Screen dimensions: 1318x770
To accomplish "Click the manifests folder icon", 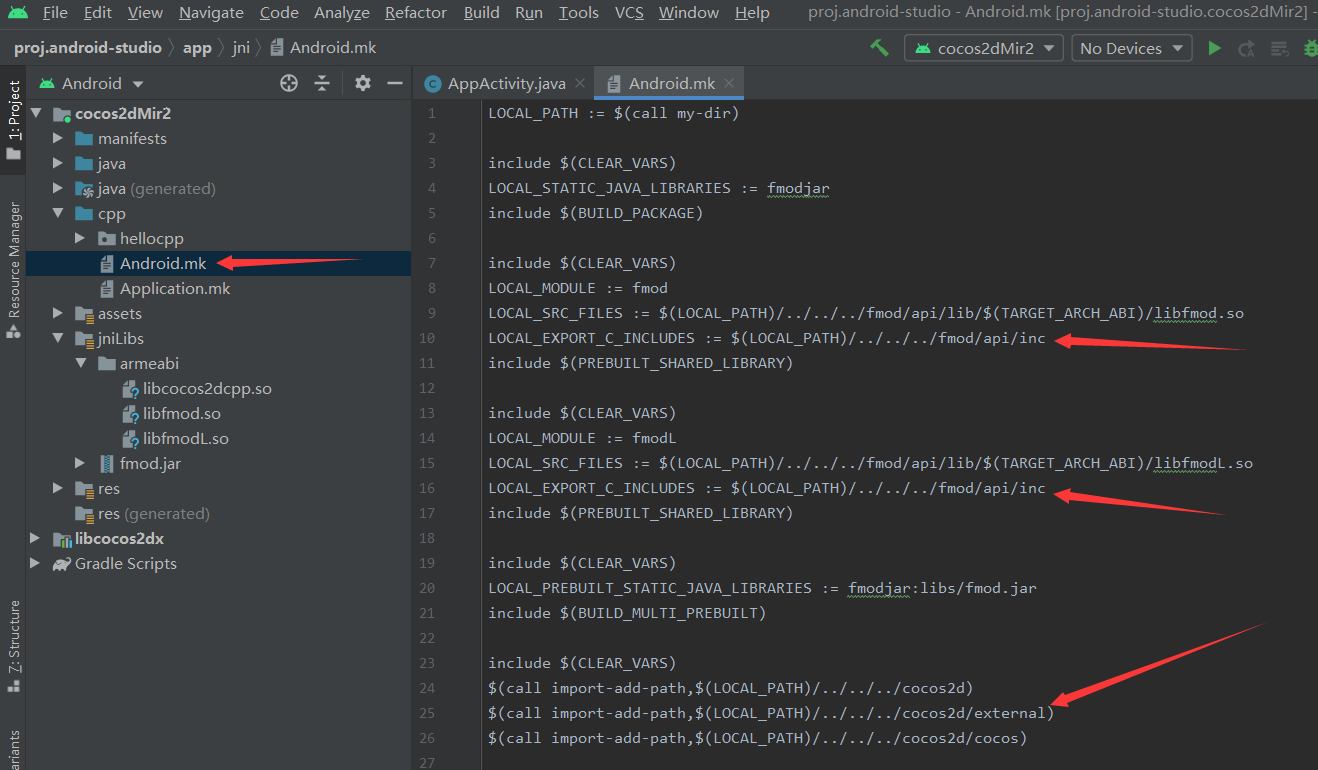I will point(85,139).
